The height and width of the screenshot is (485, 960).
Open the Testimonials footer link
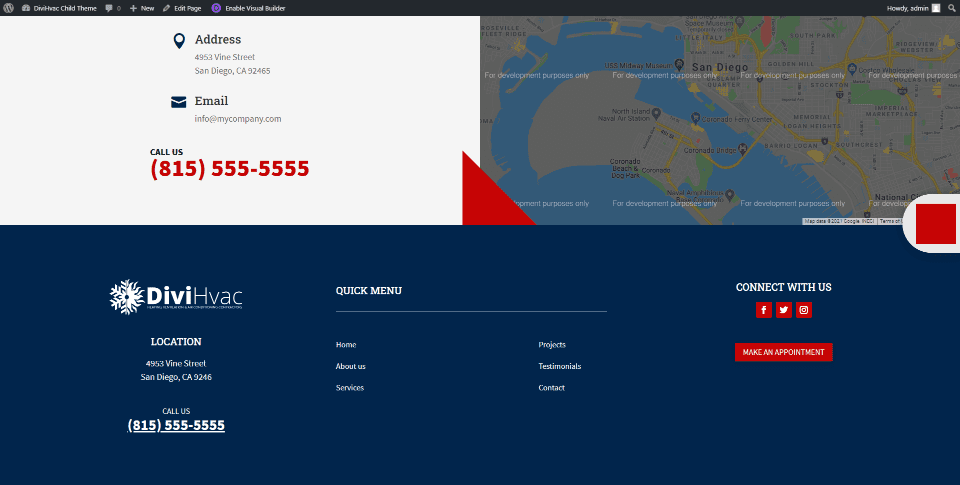click(560, 366)
